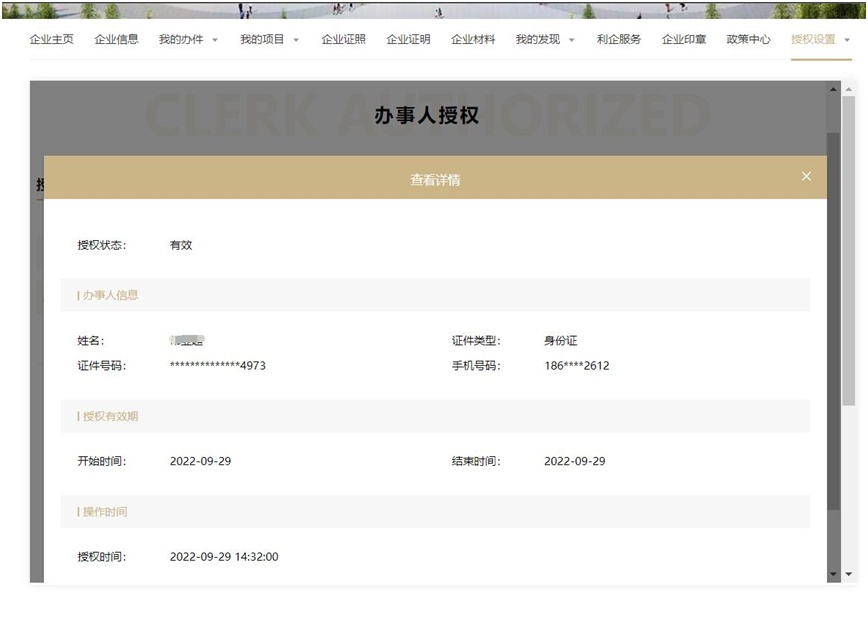
Task: Expand the 我的办件 dropdown arrow
Action: point(215,41)
